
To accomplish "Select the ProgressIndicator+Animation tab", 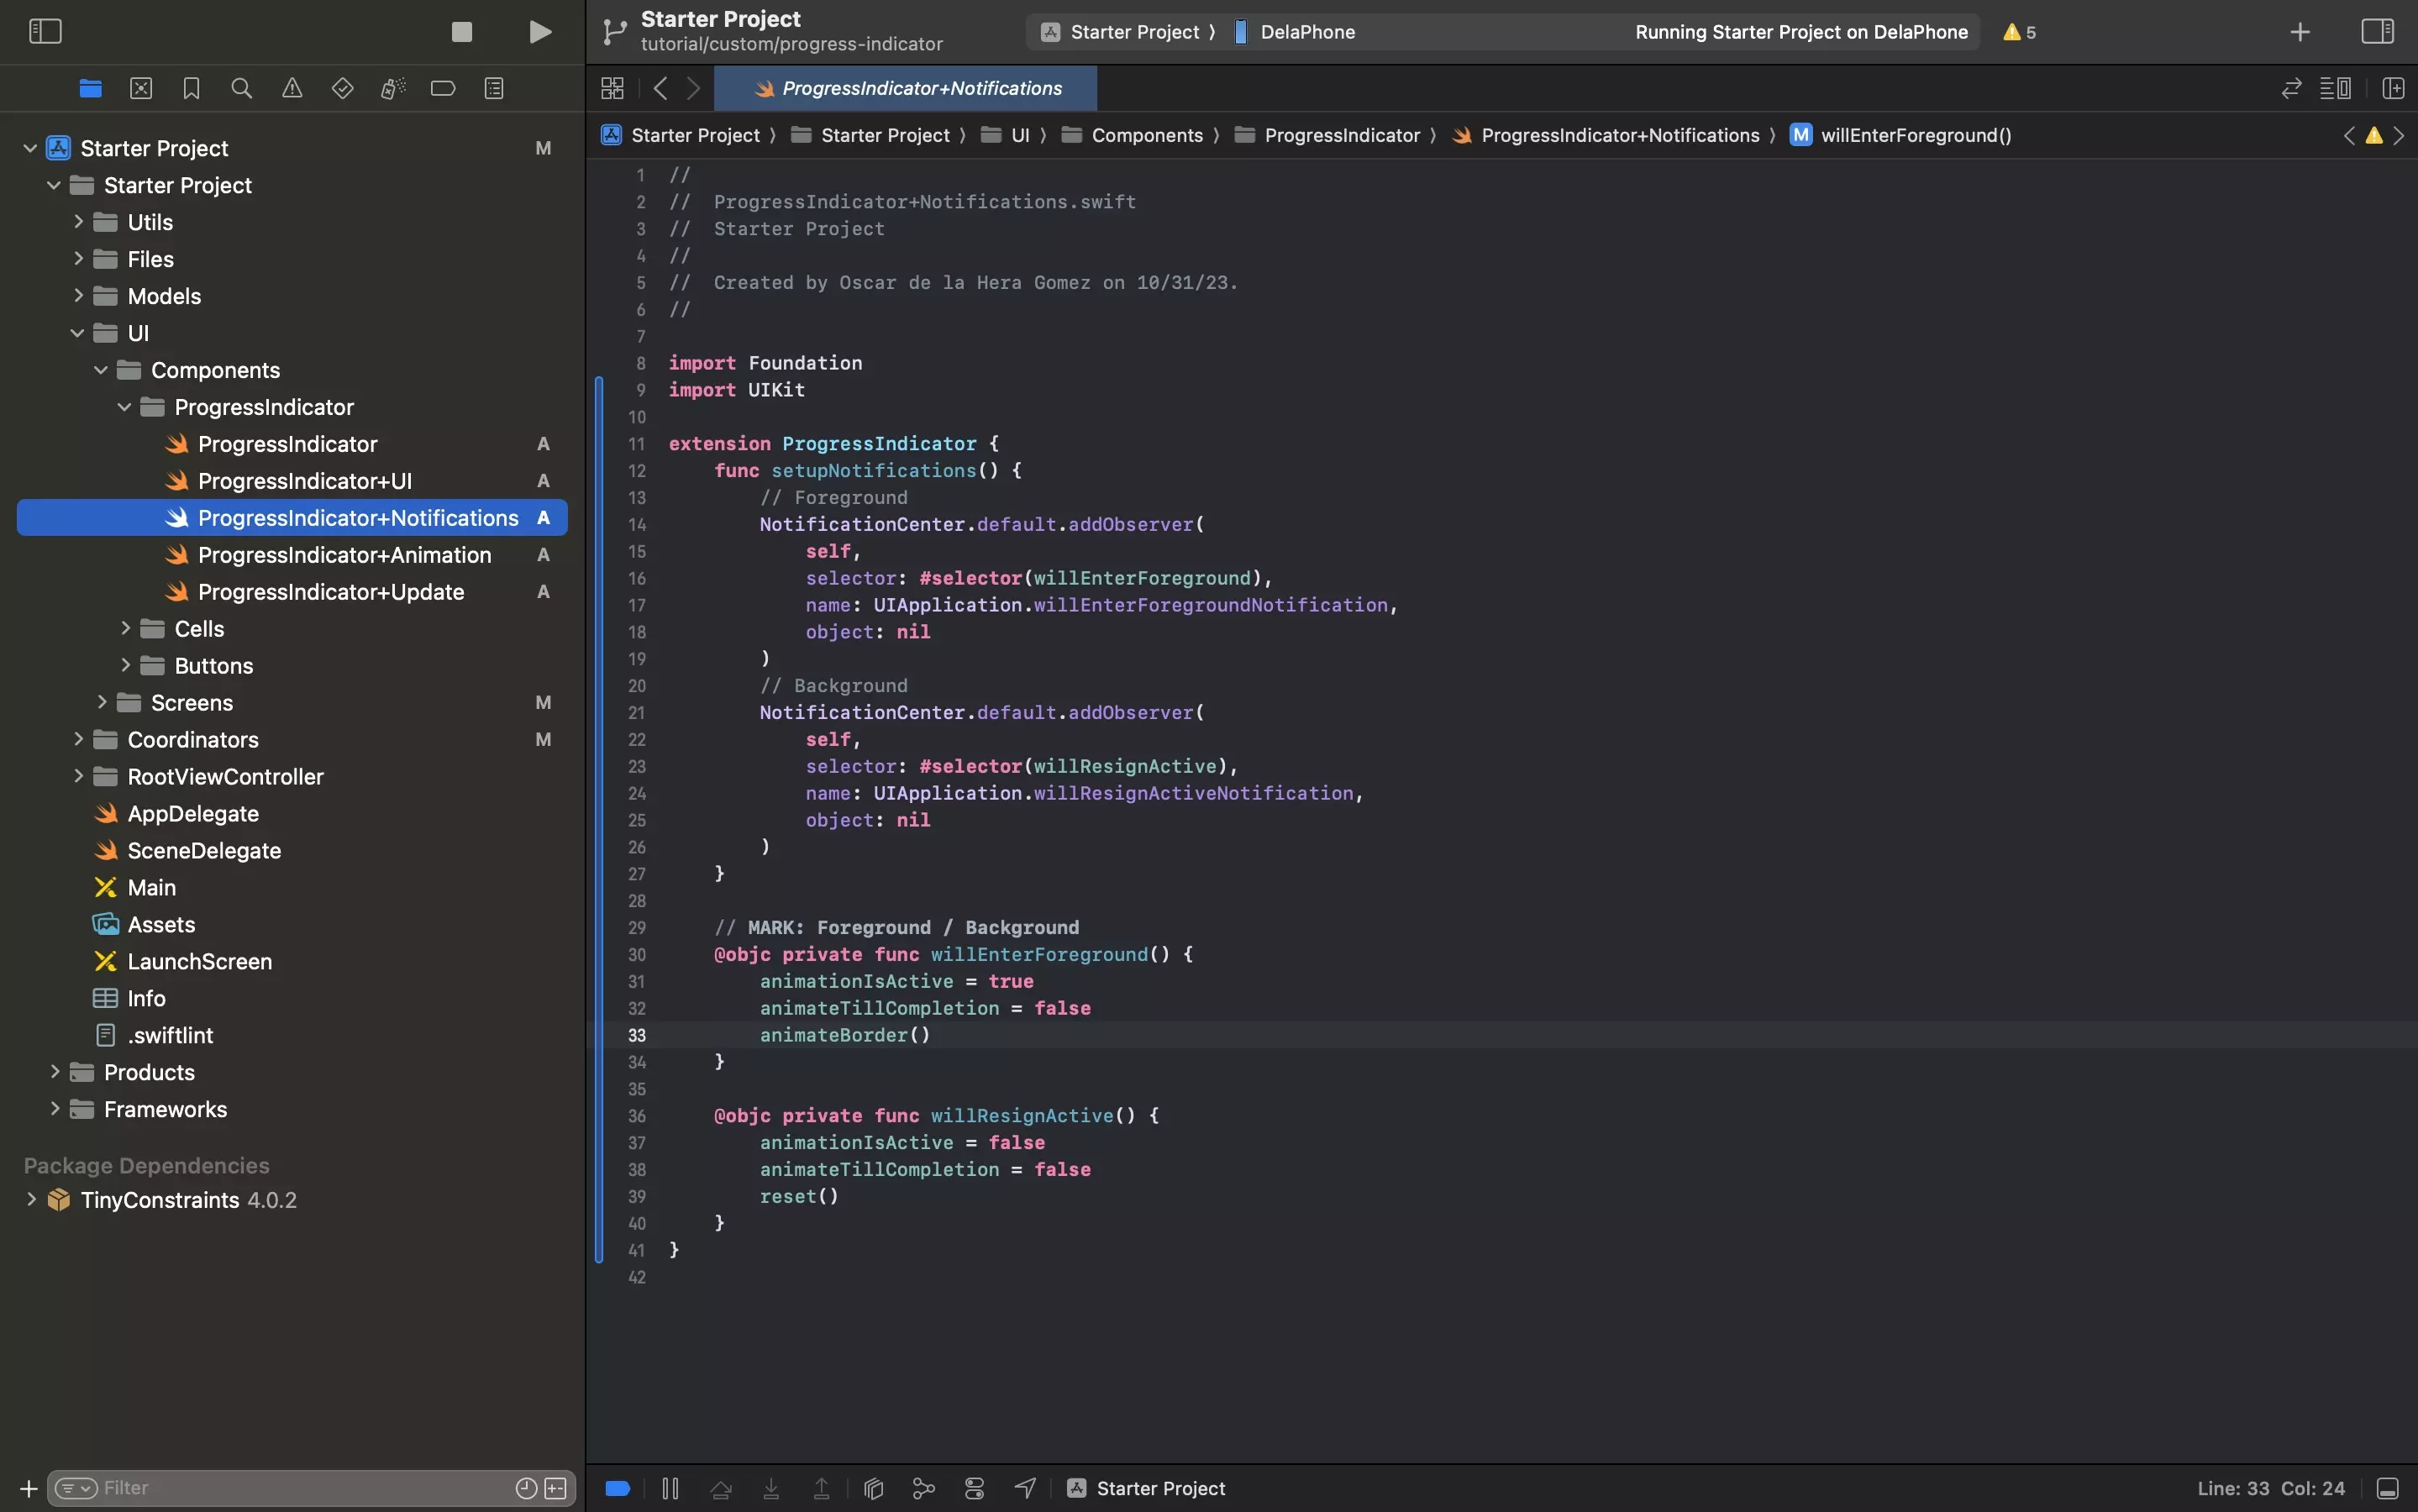I will tap(343, 554).
